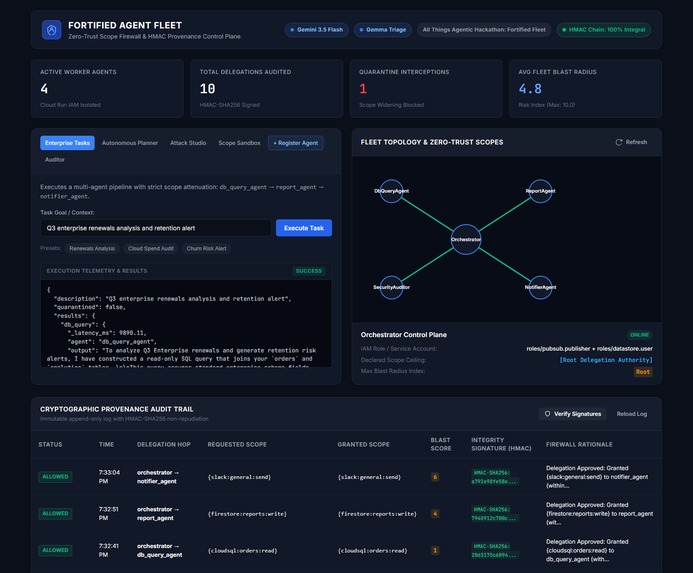Click blast score 6 badge in notifier_agent row

(x=435, y=477)
